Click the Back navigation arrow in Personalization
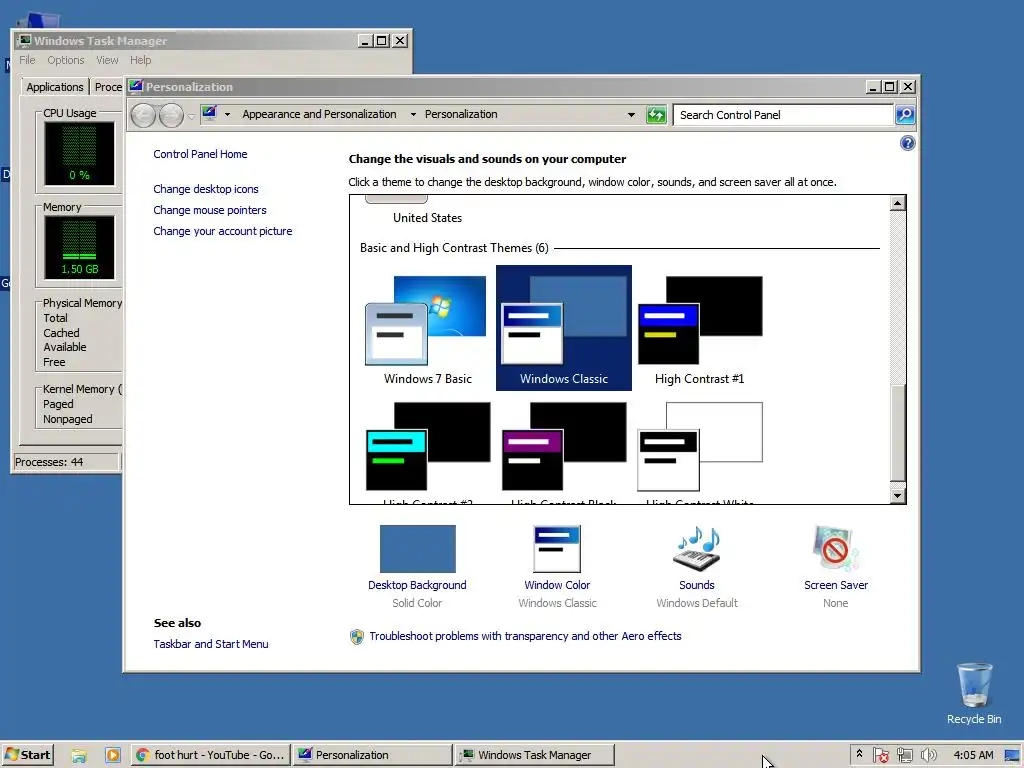Image resolution: width=1024 pixels, height=768 pixels. (143, 116)
